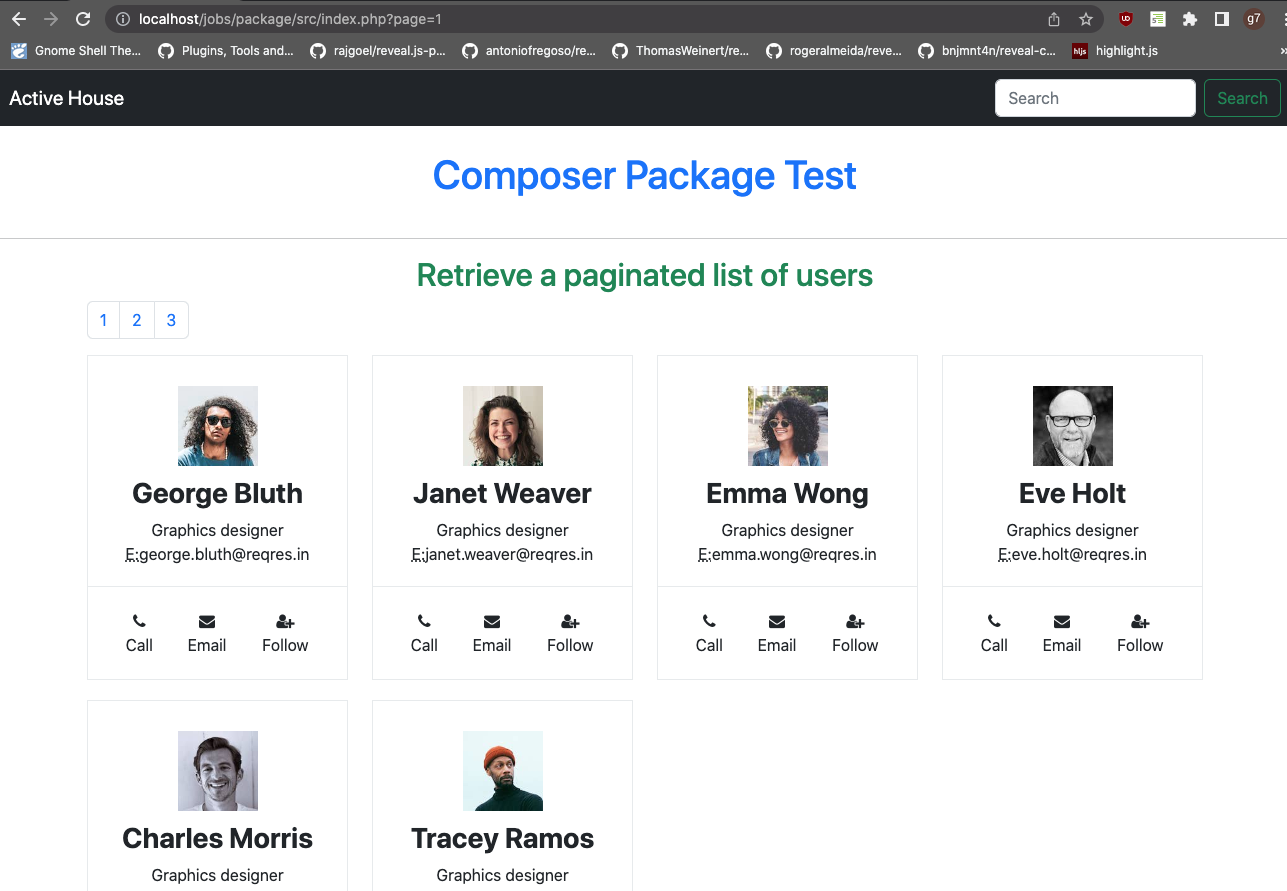
Task: Open the Plugins, Tools and... bookmark
Action: pyautogui.click(x=226, y=51)
